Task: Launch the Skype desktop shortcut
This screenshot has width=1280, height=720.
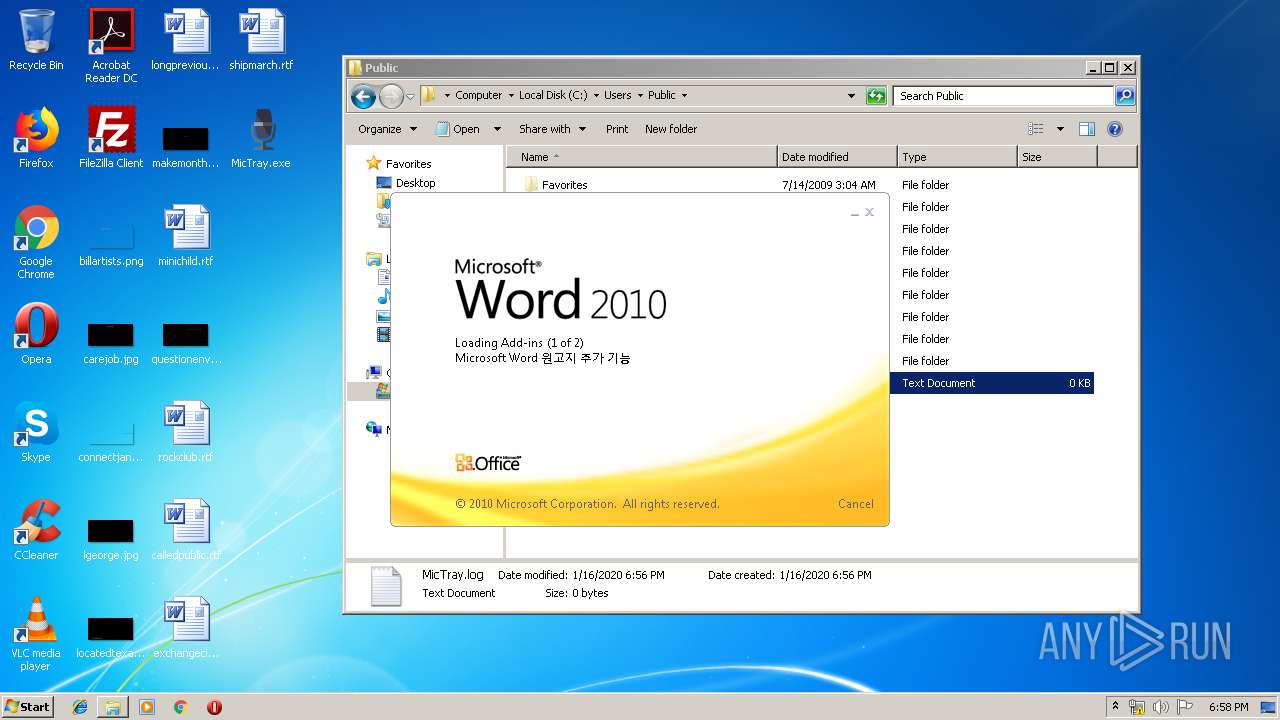Action: [x=36, y=432]
